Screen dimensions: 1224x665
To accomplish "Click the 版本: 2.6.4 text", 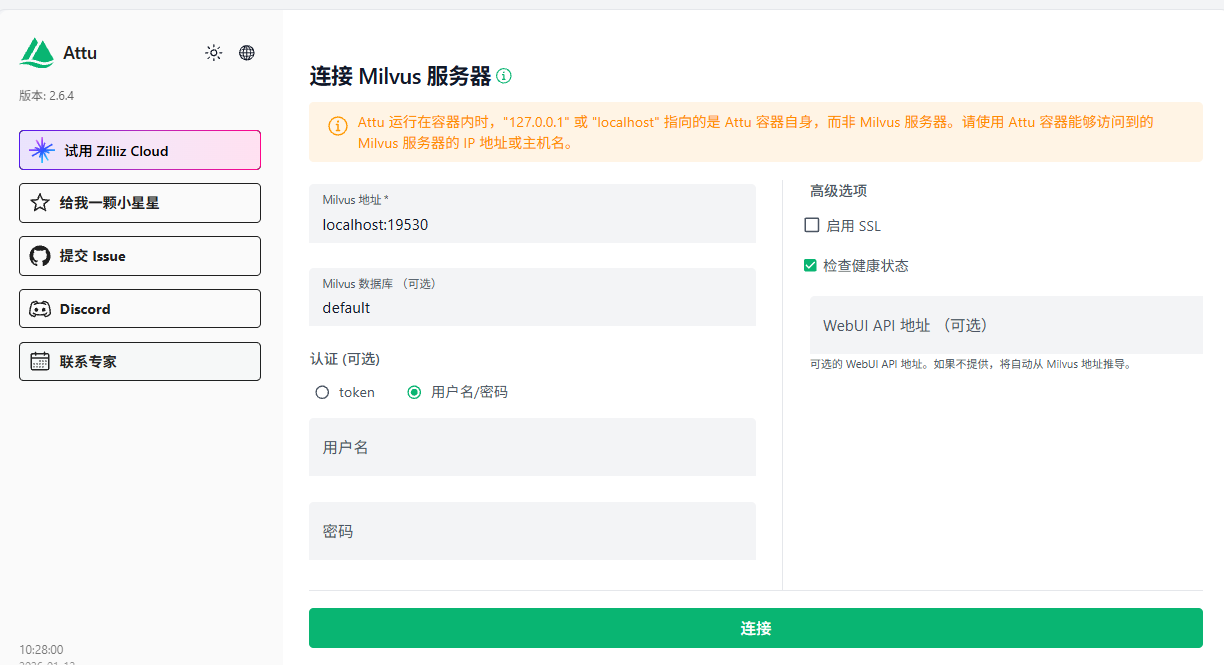I will (x=47, y=96).
